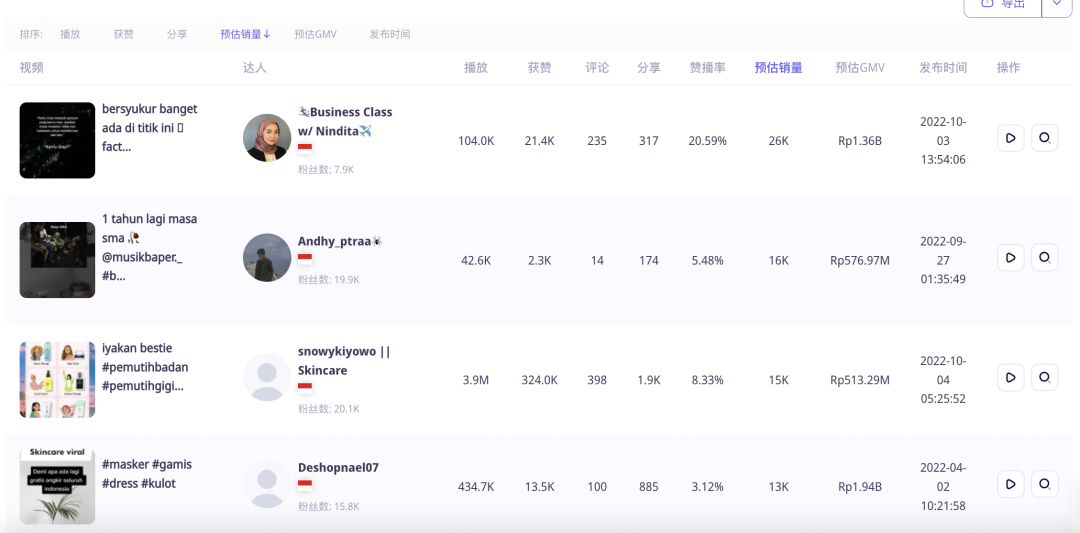Sort by 预估GMV in the sort bar
The height and width of the screenshot is (533, 1080).
[315, 34]
